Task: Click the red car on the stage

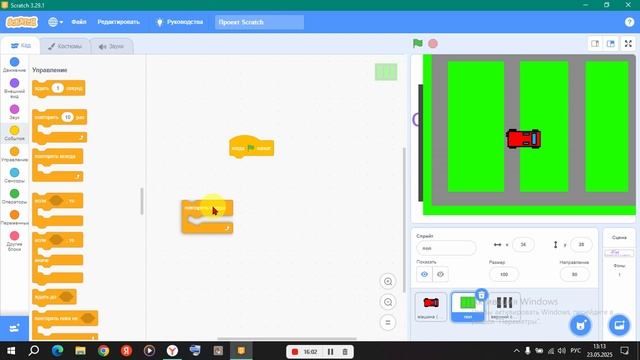Action: (x=524, y=139)
